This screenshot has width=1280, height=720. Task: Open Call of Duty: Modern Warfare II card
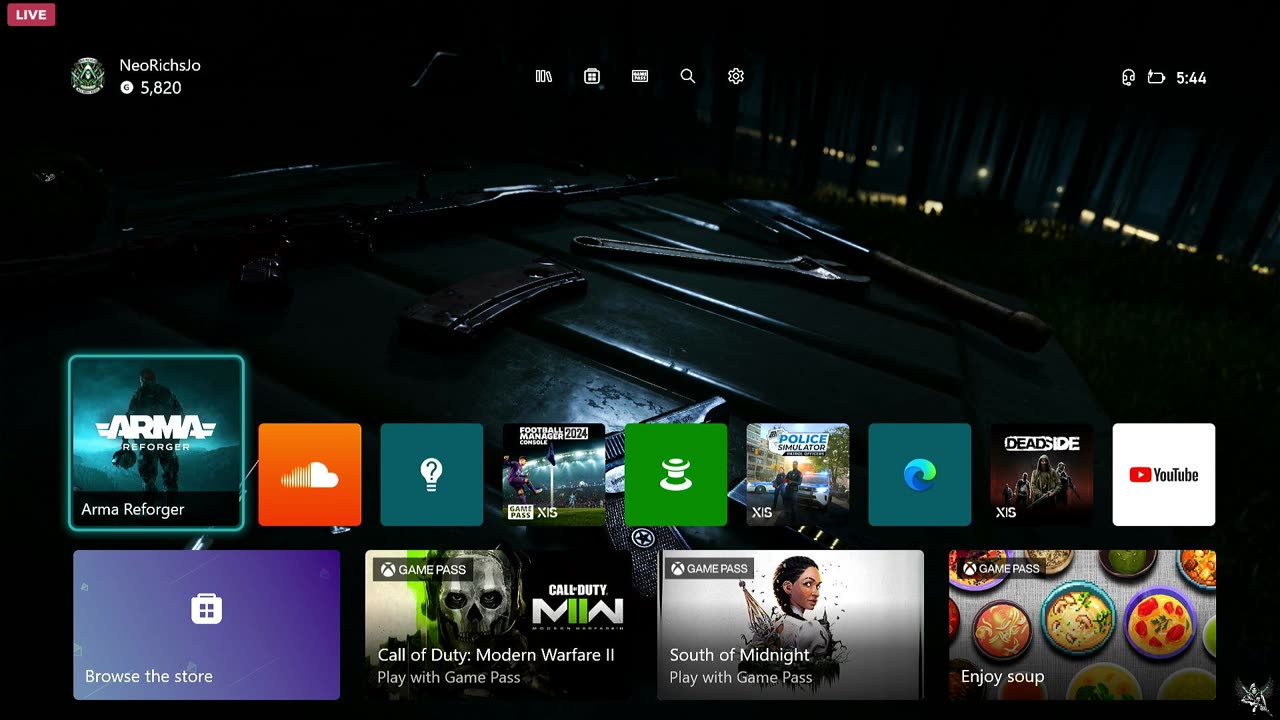(x=498, y=625)
